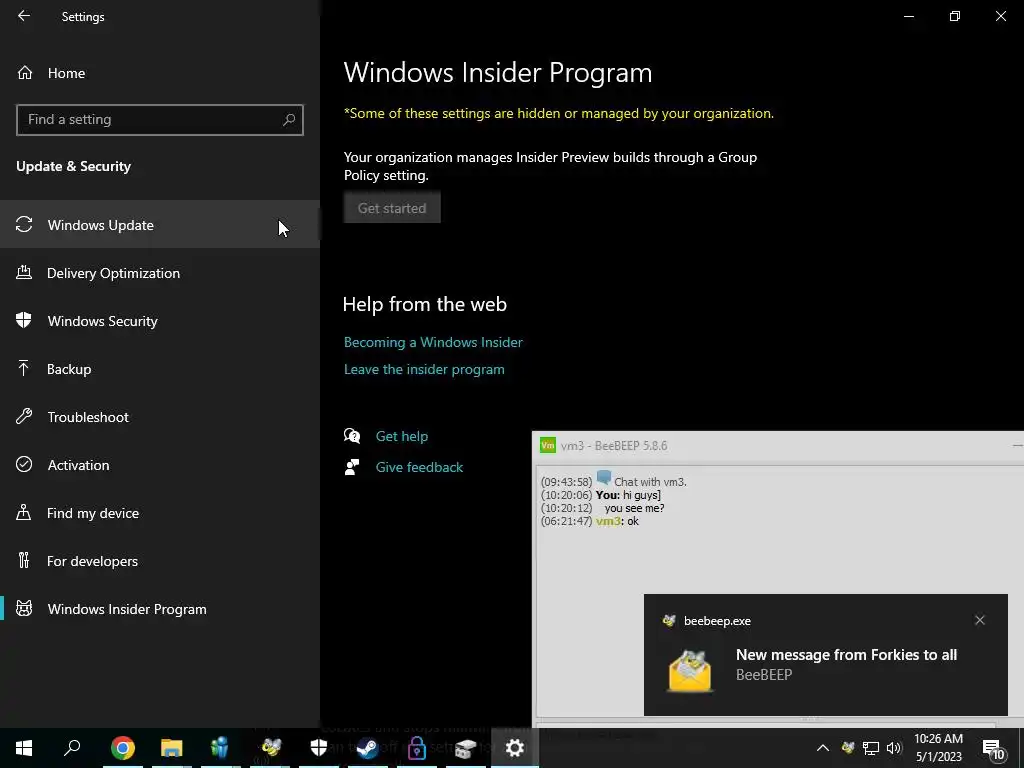Image resolution: width=1024 pixels, height=768 pixels.
Task: Open the Windows Start menu
Action: (x=24, y=748)
